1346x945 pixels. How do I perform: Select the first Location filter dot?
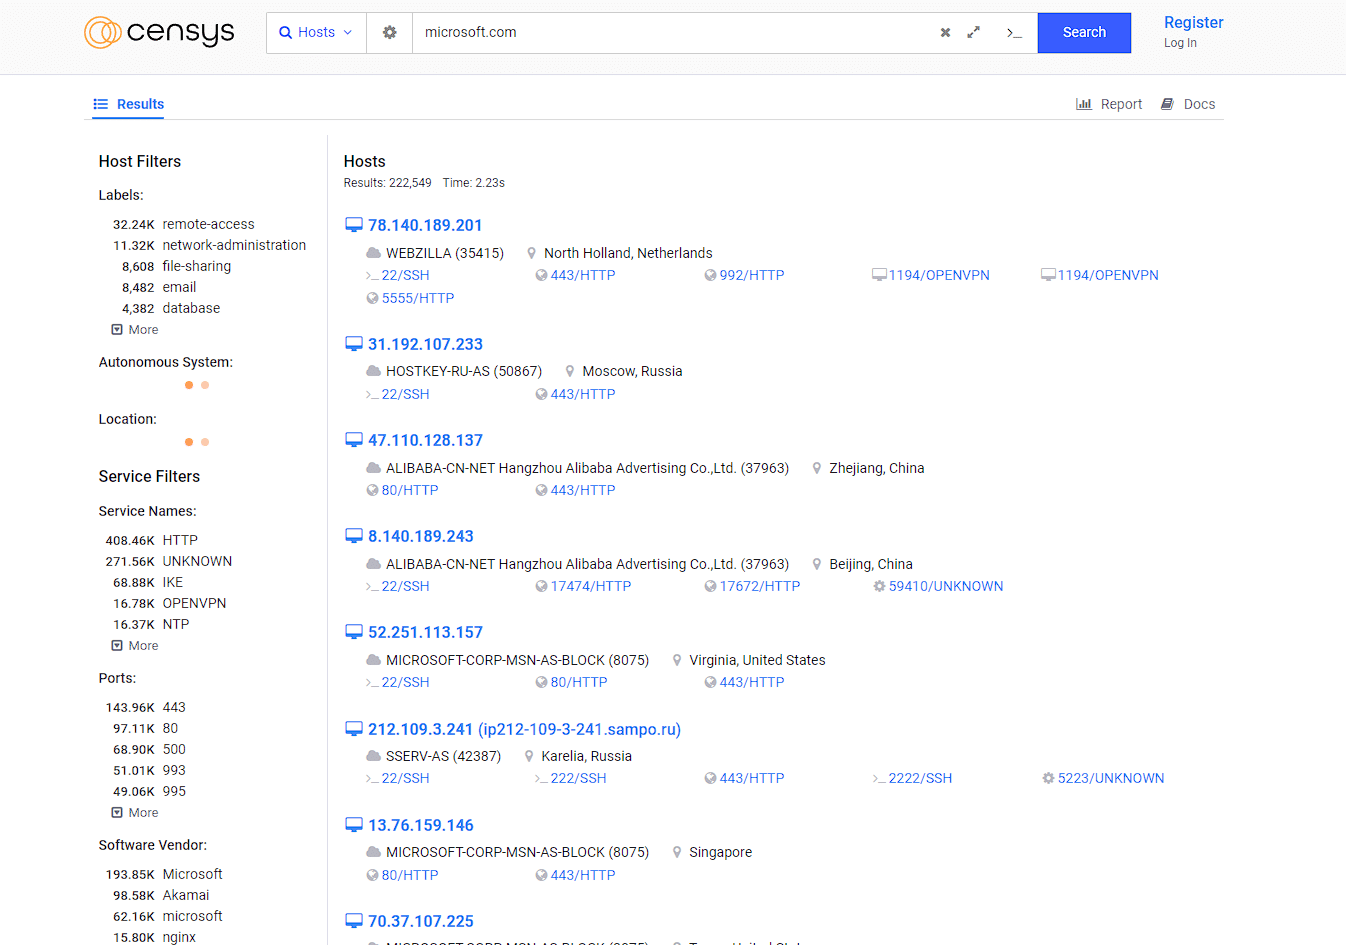coord(189,441)
